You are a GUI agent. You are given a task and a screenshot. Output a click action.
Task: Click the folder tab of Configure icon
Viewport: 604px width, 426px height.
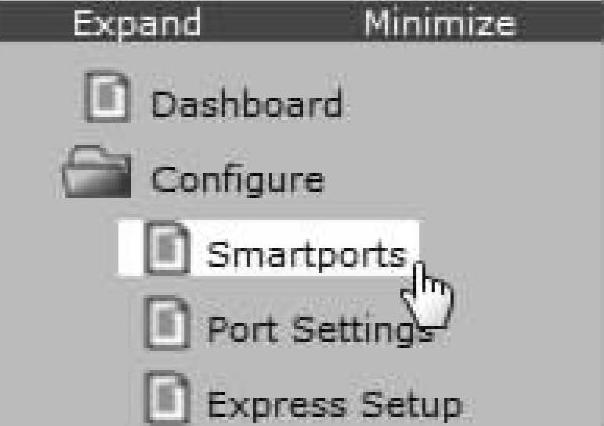click(88, 151)
